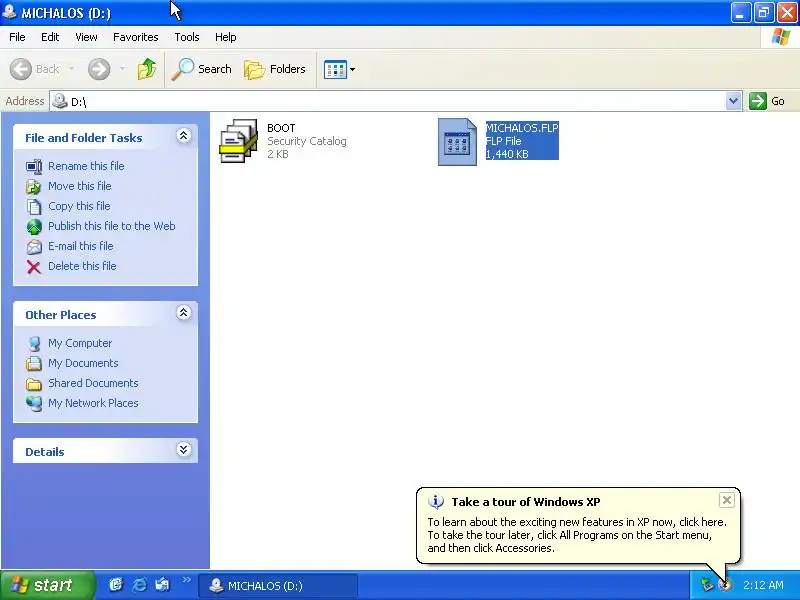
Task: Click the My Documents folder icon
Action: click(34, 363)
